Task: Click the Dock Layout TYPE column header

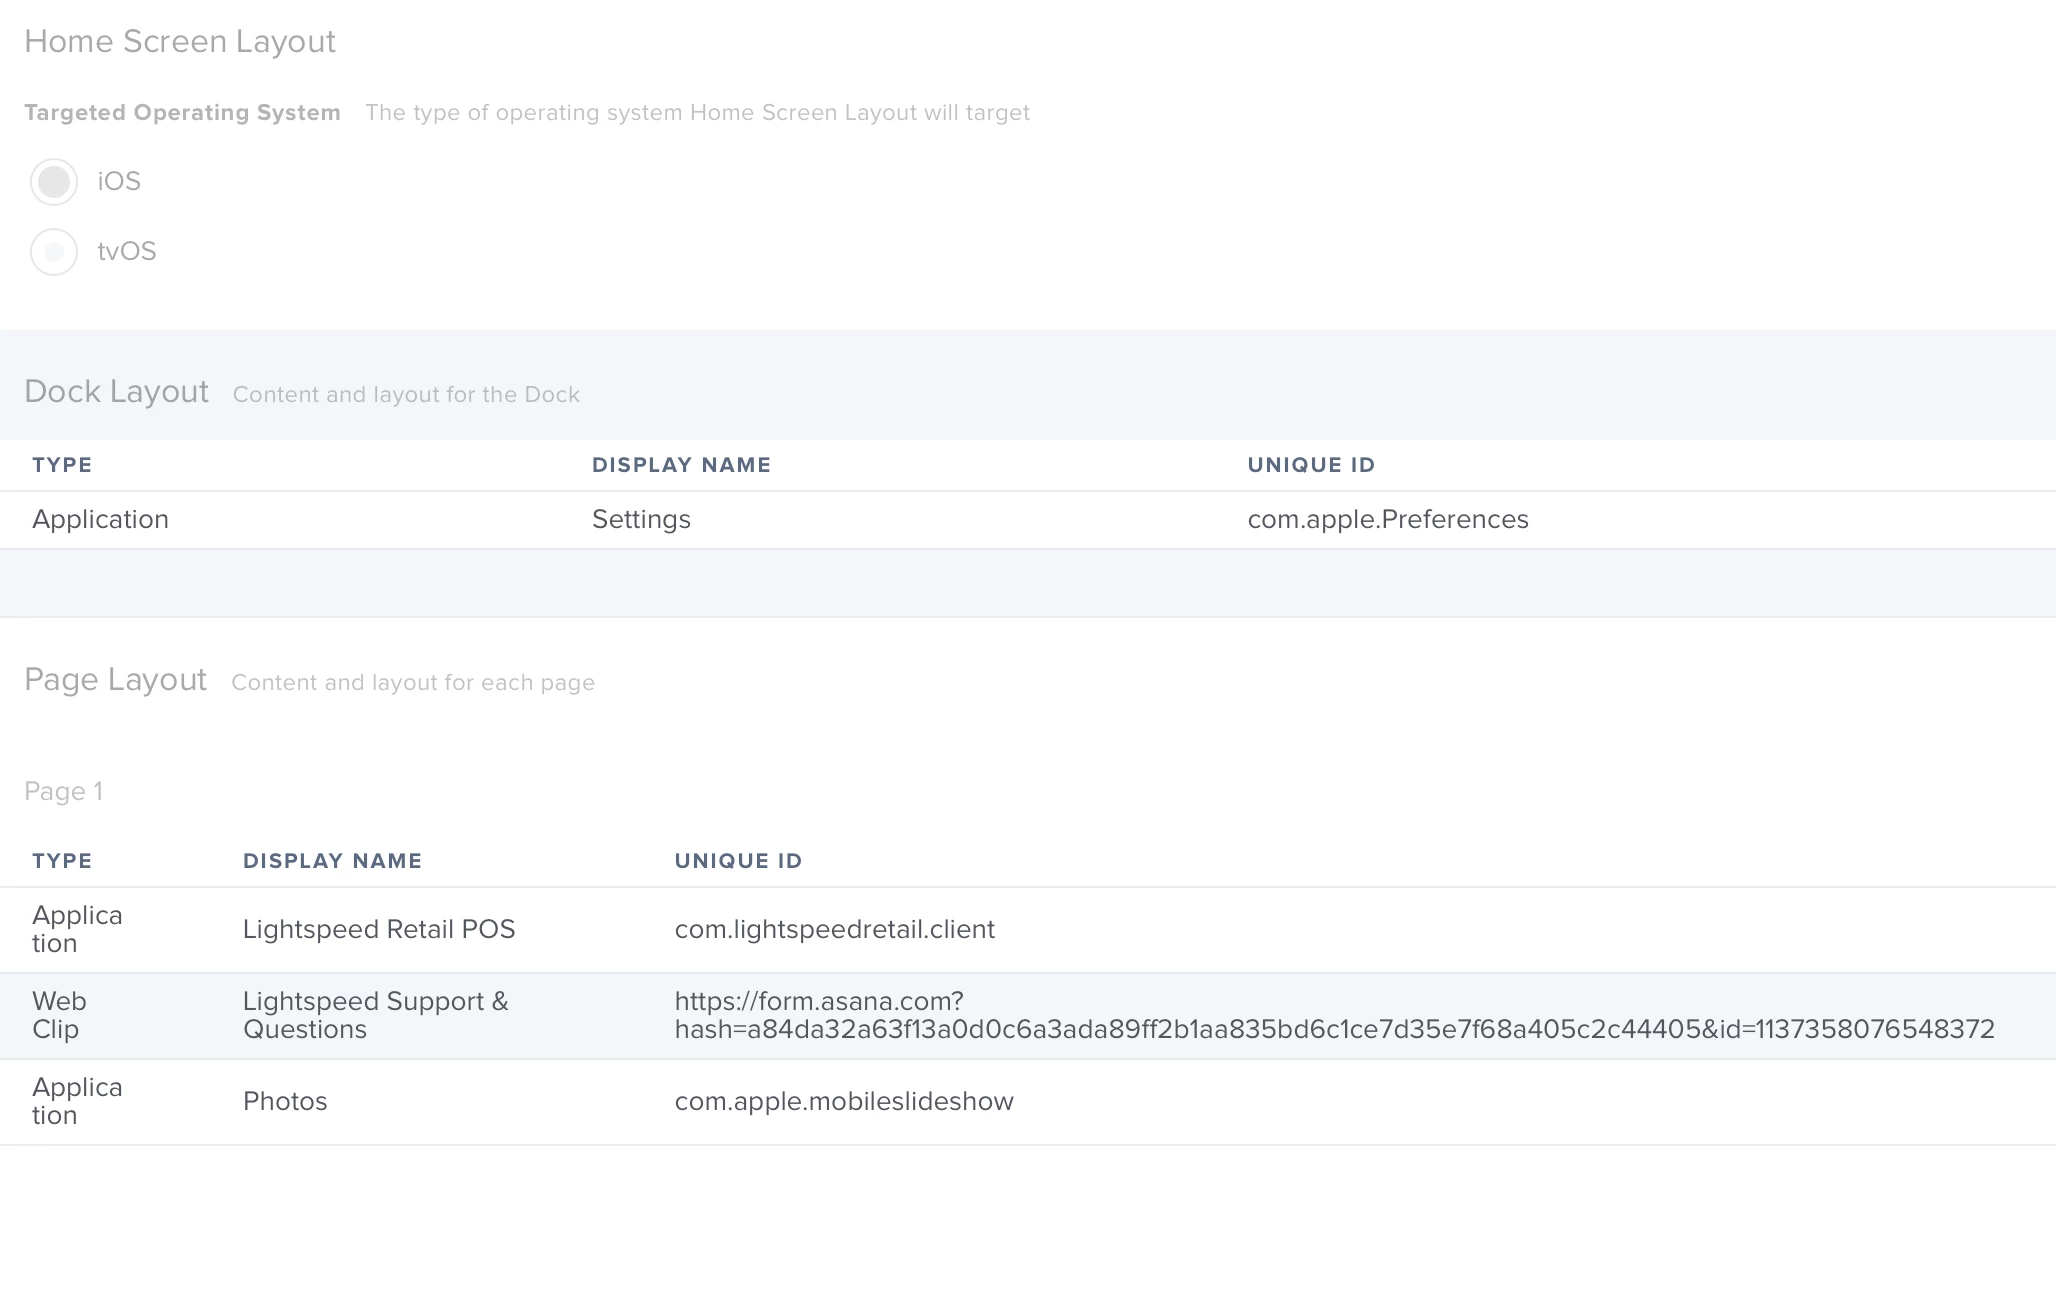Action: (x=62, y=465)
